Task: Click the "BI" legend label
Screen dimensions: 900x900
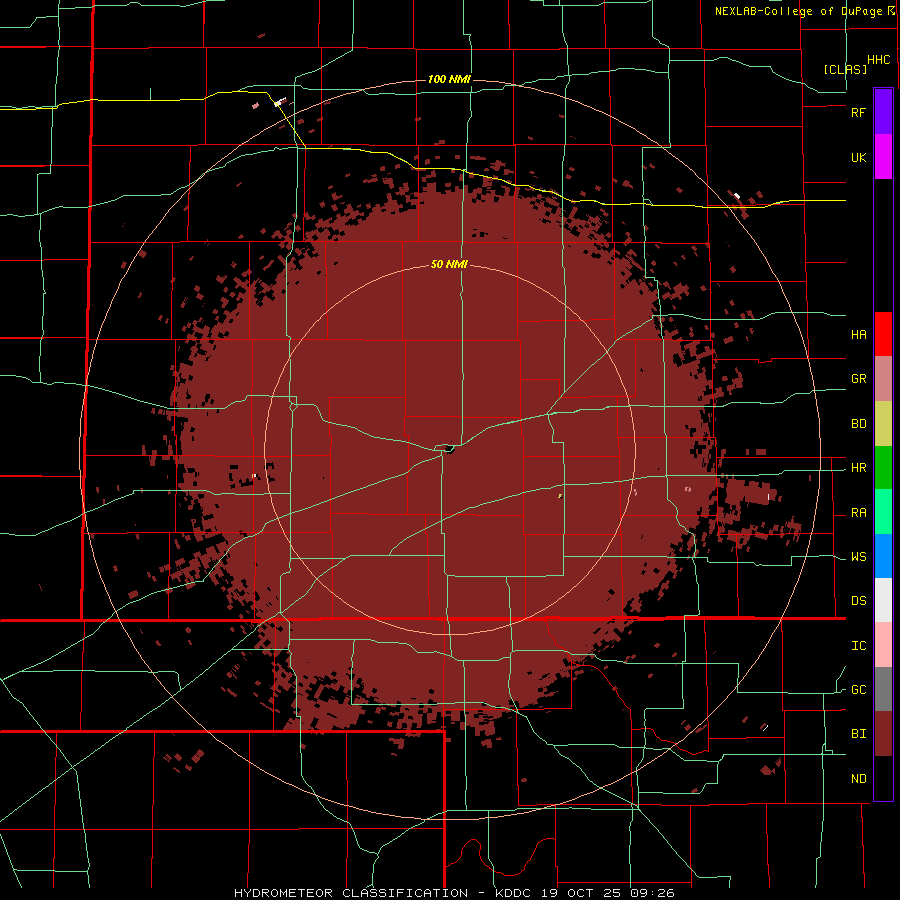Action: pyautogui.click(x=858, y=734)
